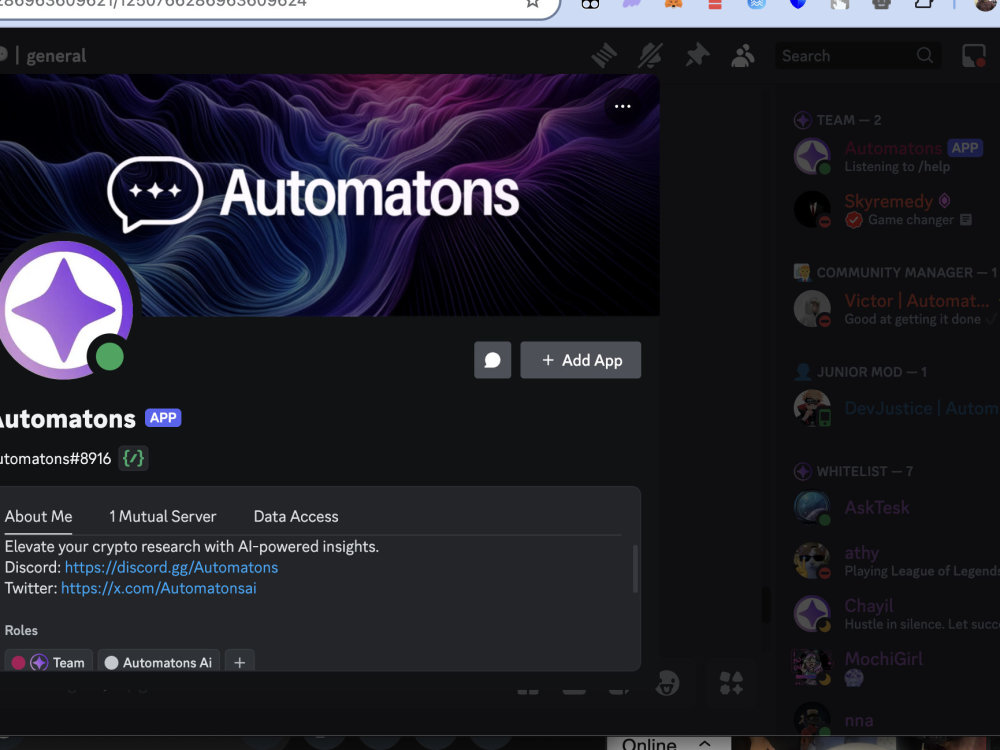Viewport: 1000px width, 750px height.
Task: Click the message bubble button on profile
Action: [492, 360]
